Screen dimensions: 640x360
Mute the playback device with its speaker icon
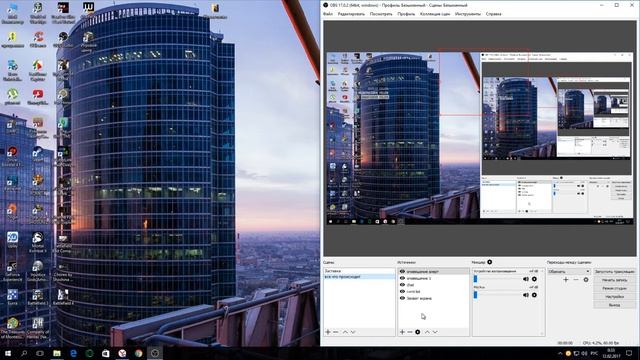pos(526,279)
